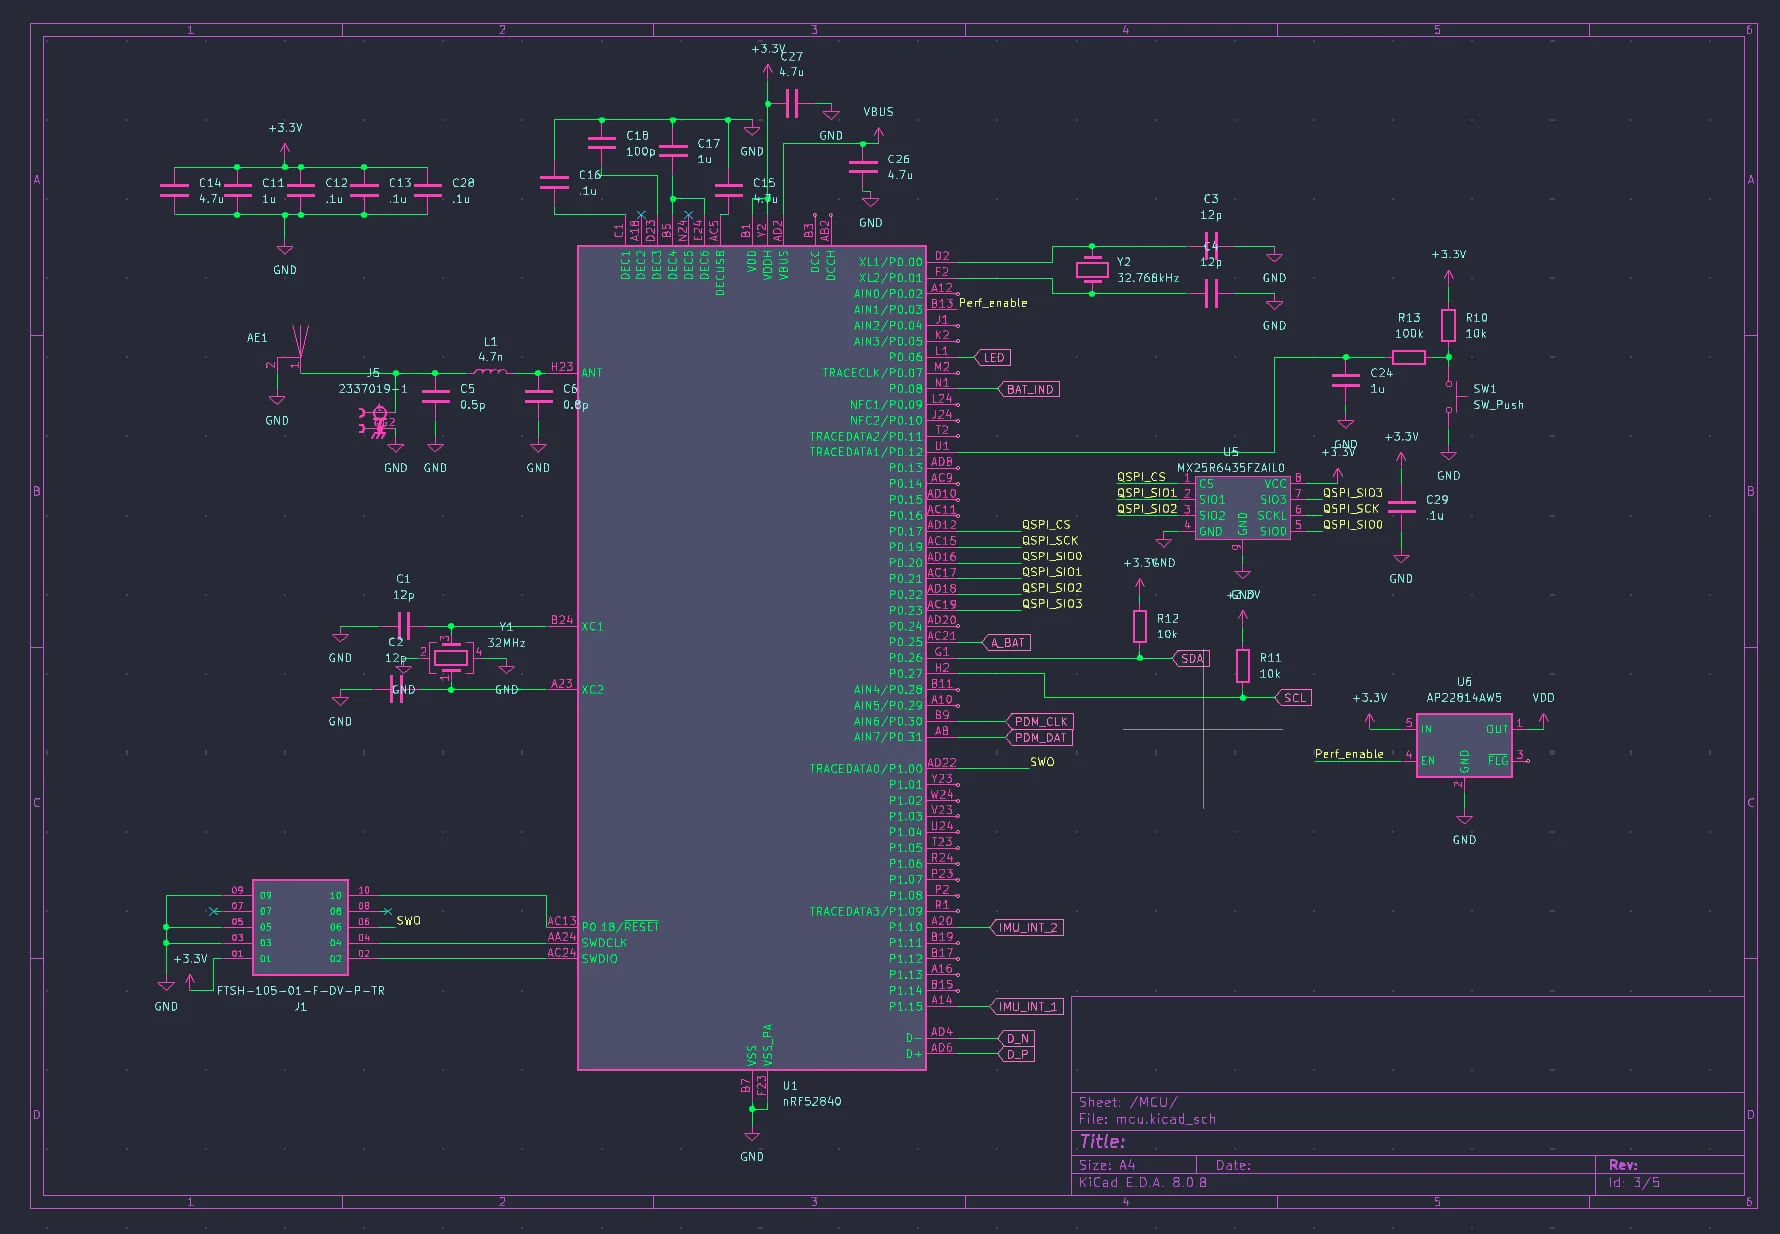Screen dimensions: 1780x1234
Task: Click the IMU_INT_2 global label
Action: click(1027, 927)
